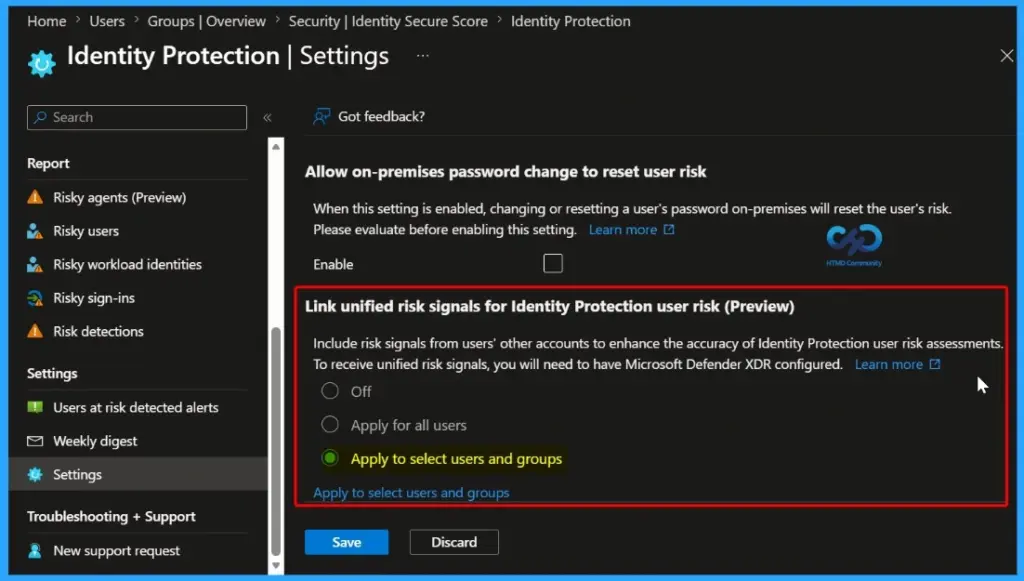Go to Identity Protection breadcrumb

(x=570, y=21)
